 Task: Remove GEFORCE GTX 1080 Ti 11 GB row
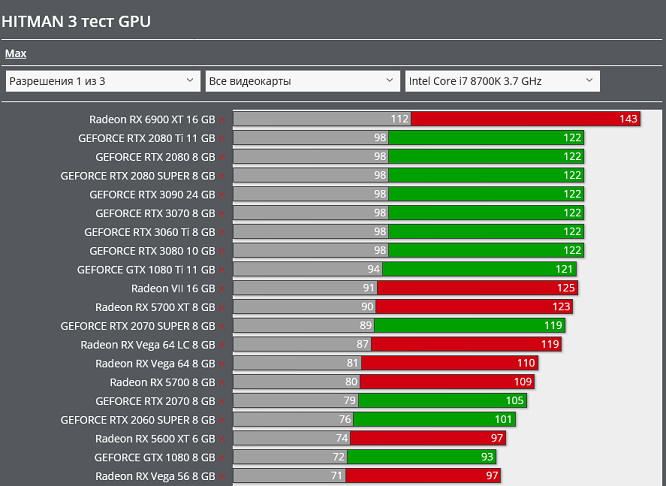click(222, 270)
